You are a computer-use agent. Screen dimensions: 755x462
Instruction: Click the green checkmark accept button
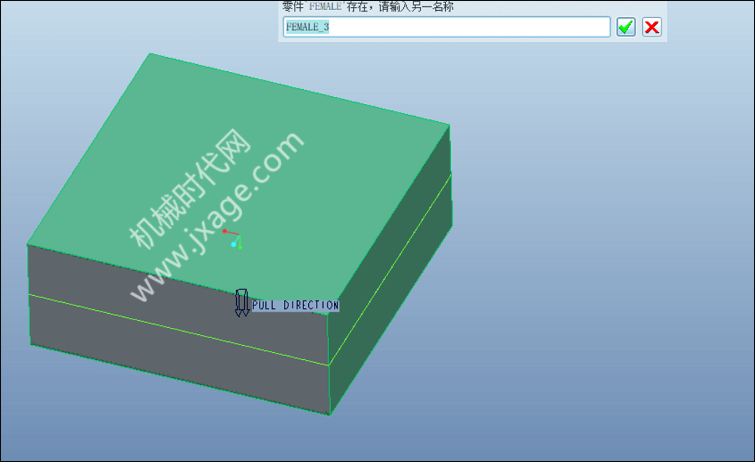pos(626,27)
